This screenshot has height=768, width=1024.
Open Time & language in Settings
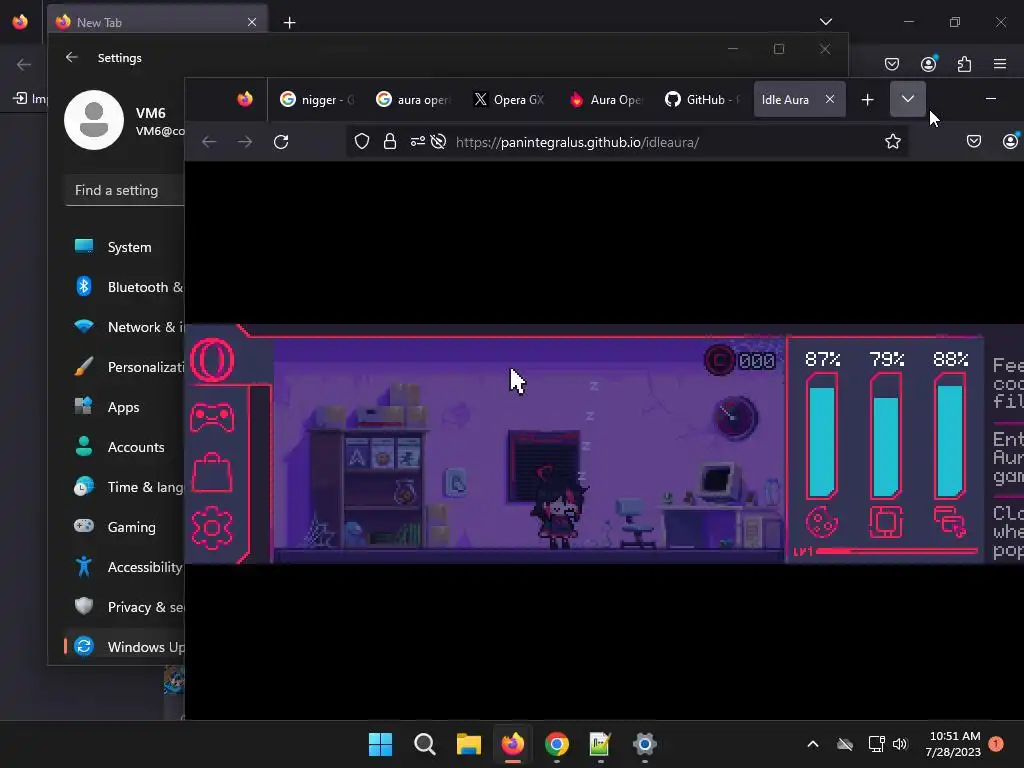(124, 487)
